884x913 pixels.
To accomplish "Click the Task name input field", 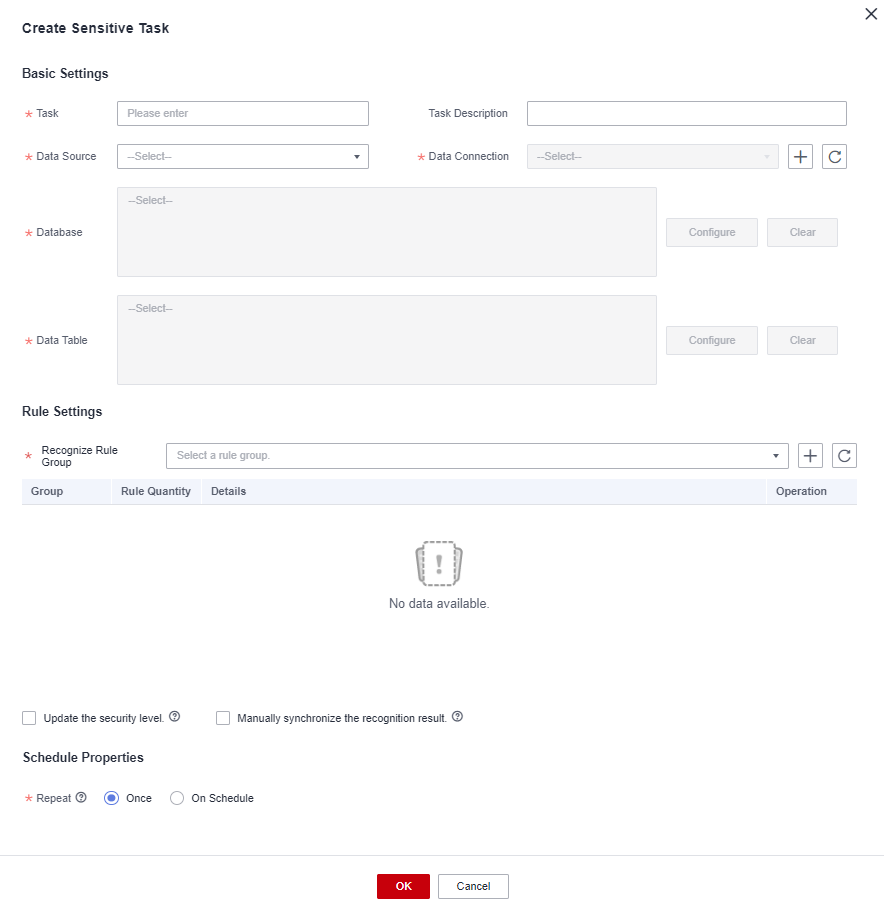I will (x=243, y=114).
